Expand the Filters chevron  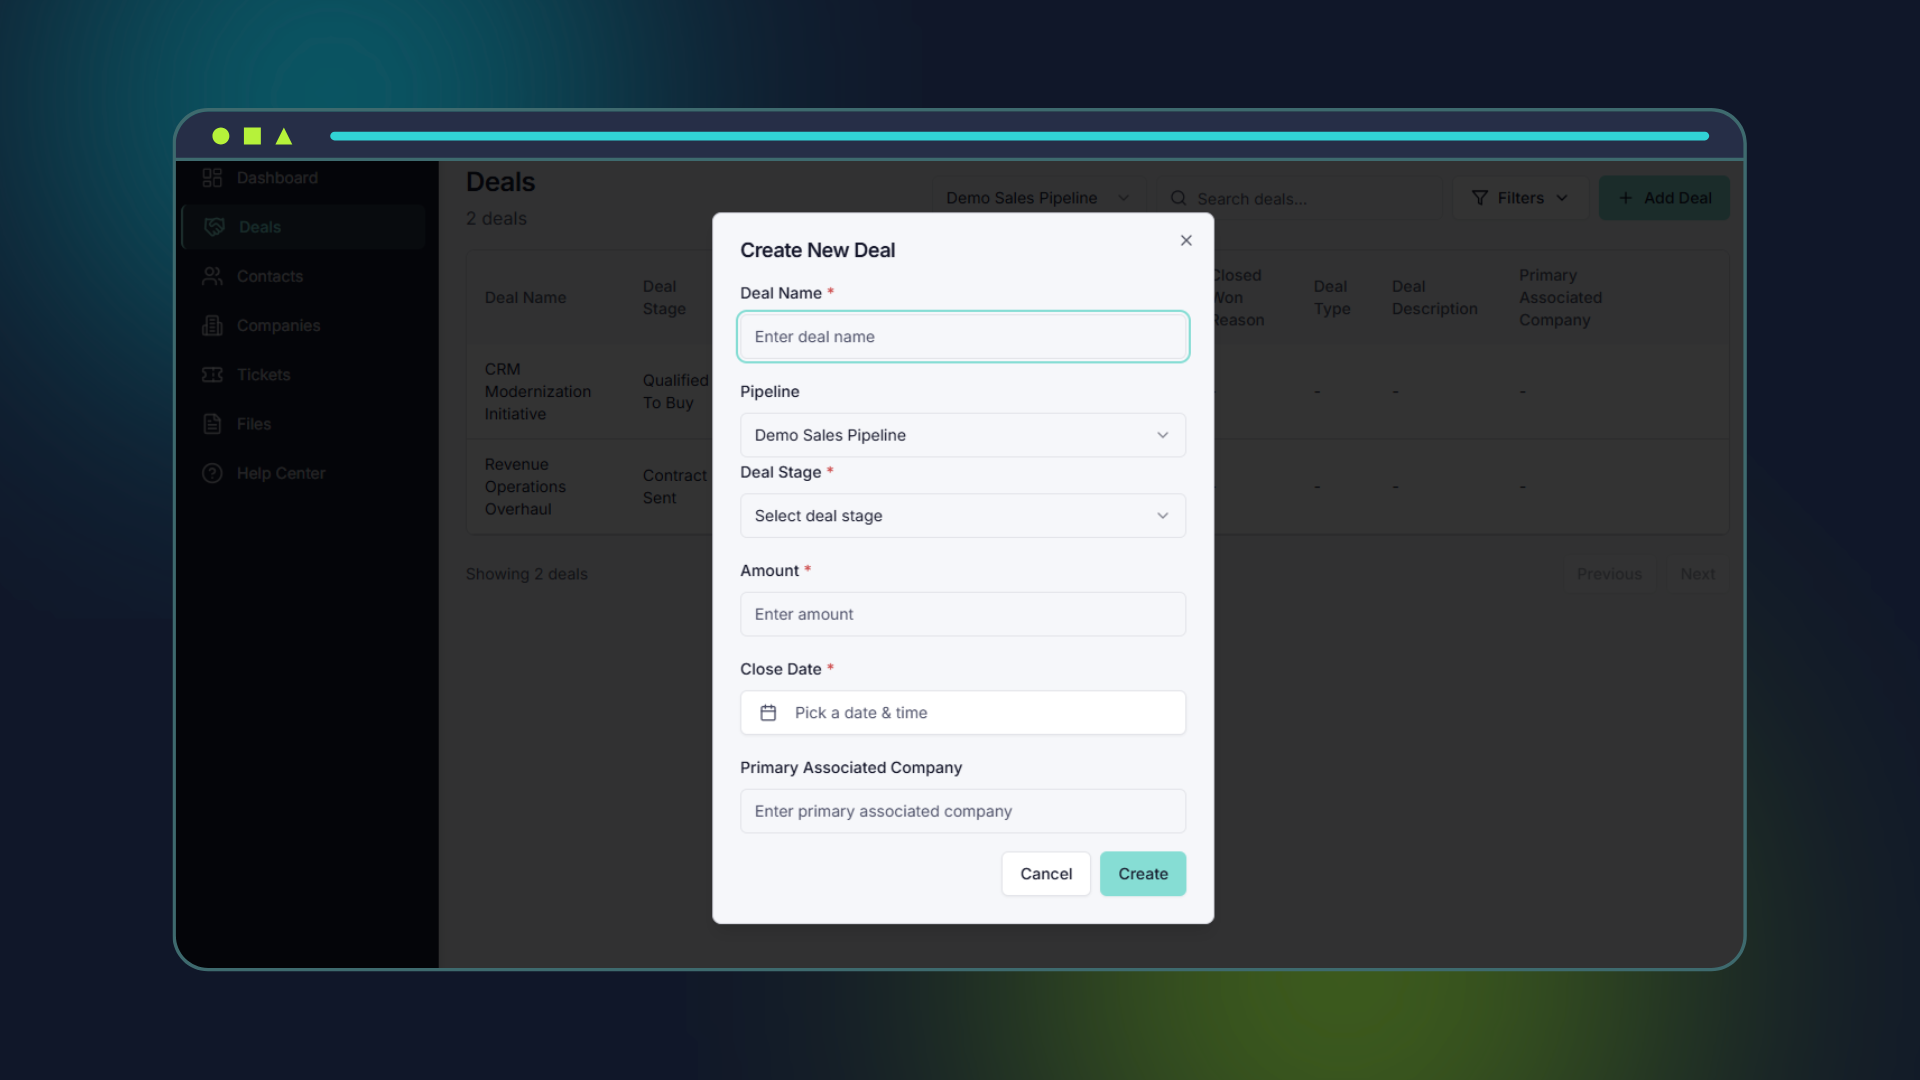click(1561, 197)
